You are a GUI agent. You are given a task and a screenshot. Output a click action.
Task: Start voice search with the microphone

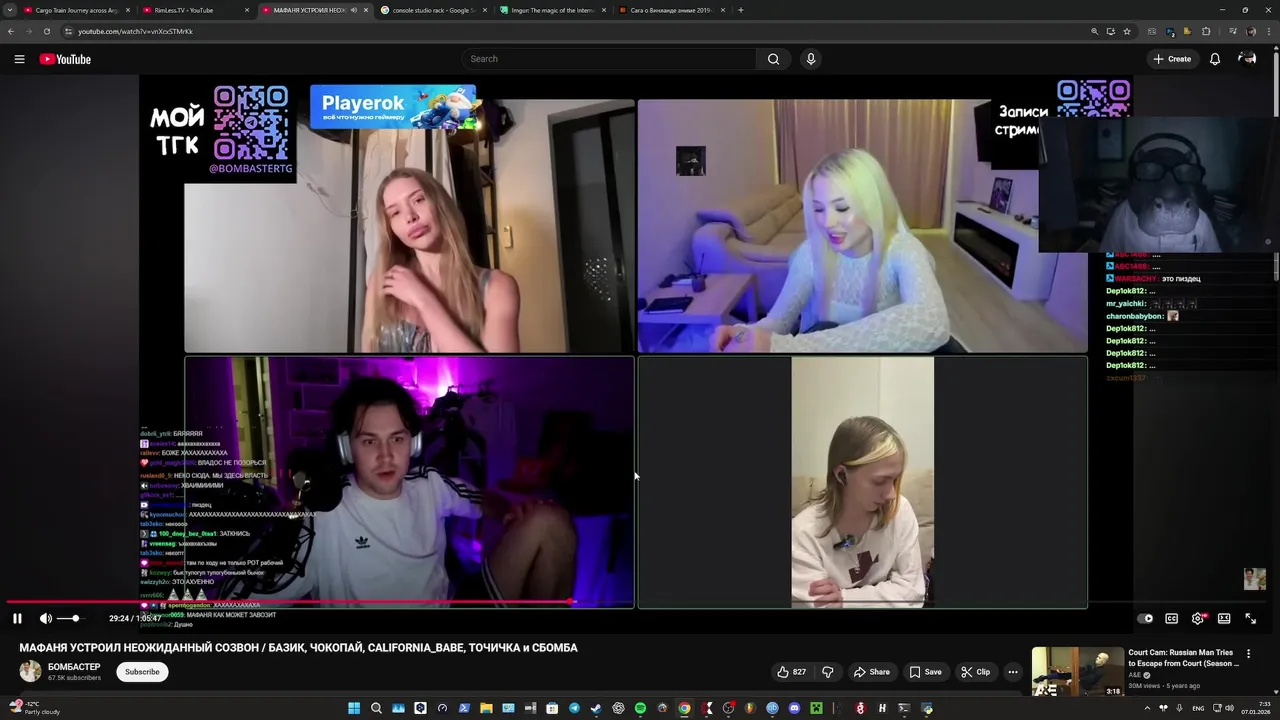(x=811, y=59)
